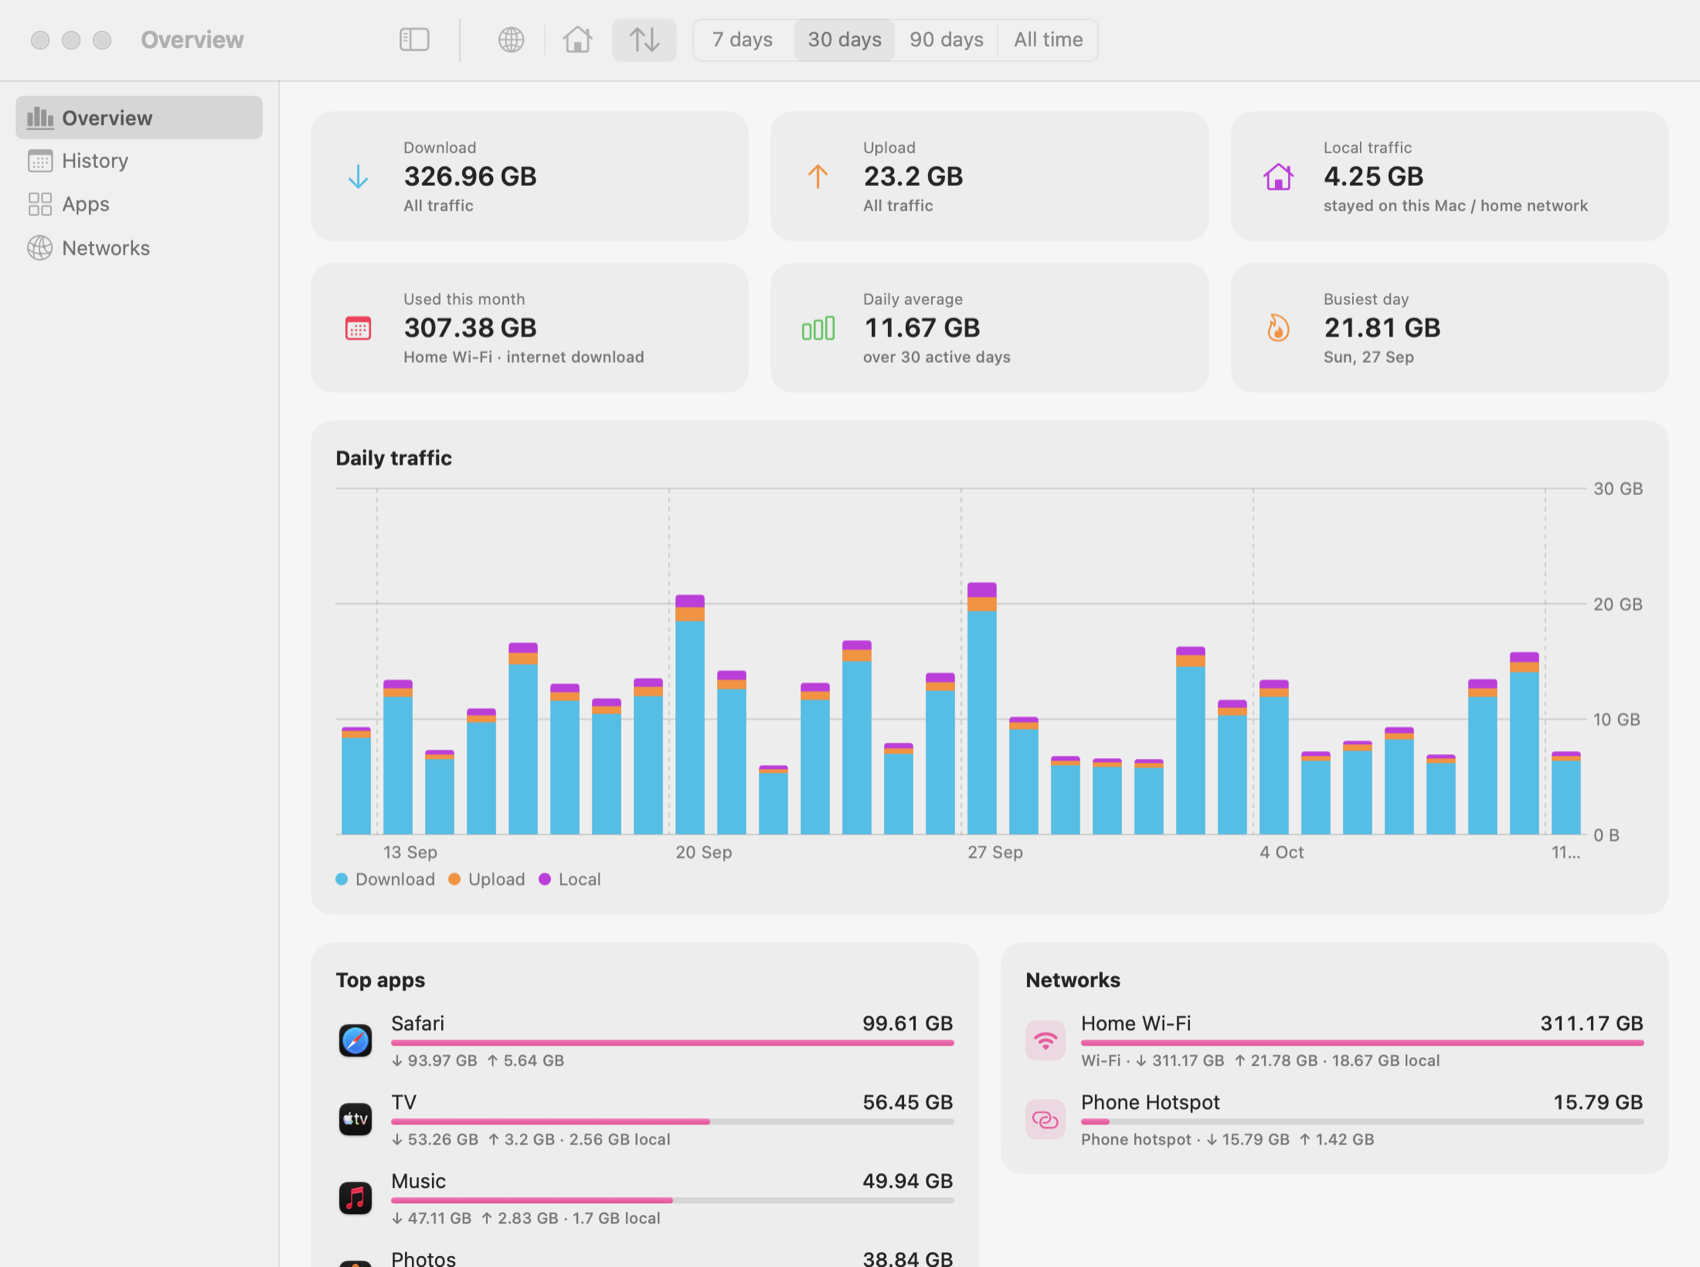The height and width of the screenshot is (1267, 1700).
Task: Click the 4.25 GB local traffic value
Action: [1373, 177]
